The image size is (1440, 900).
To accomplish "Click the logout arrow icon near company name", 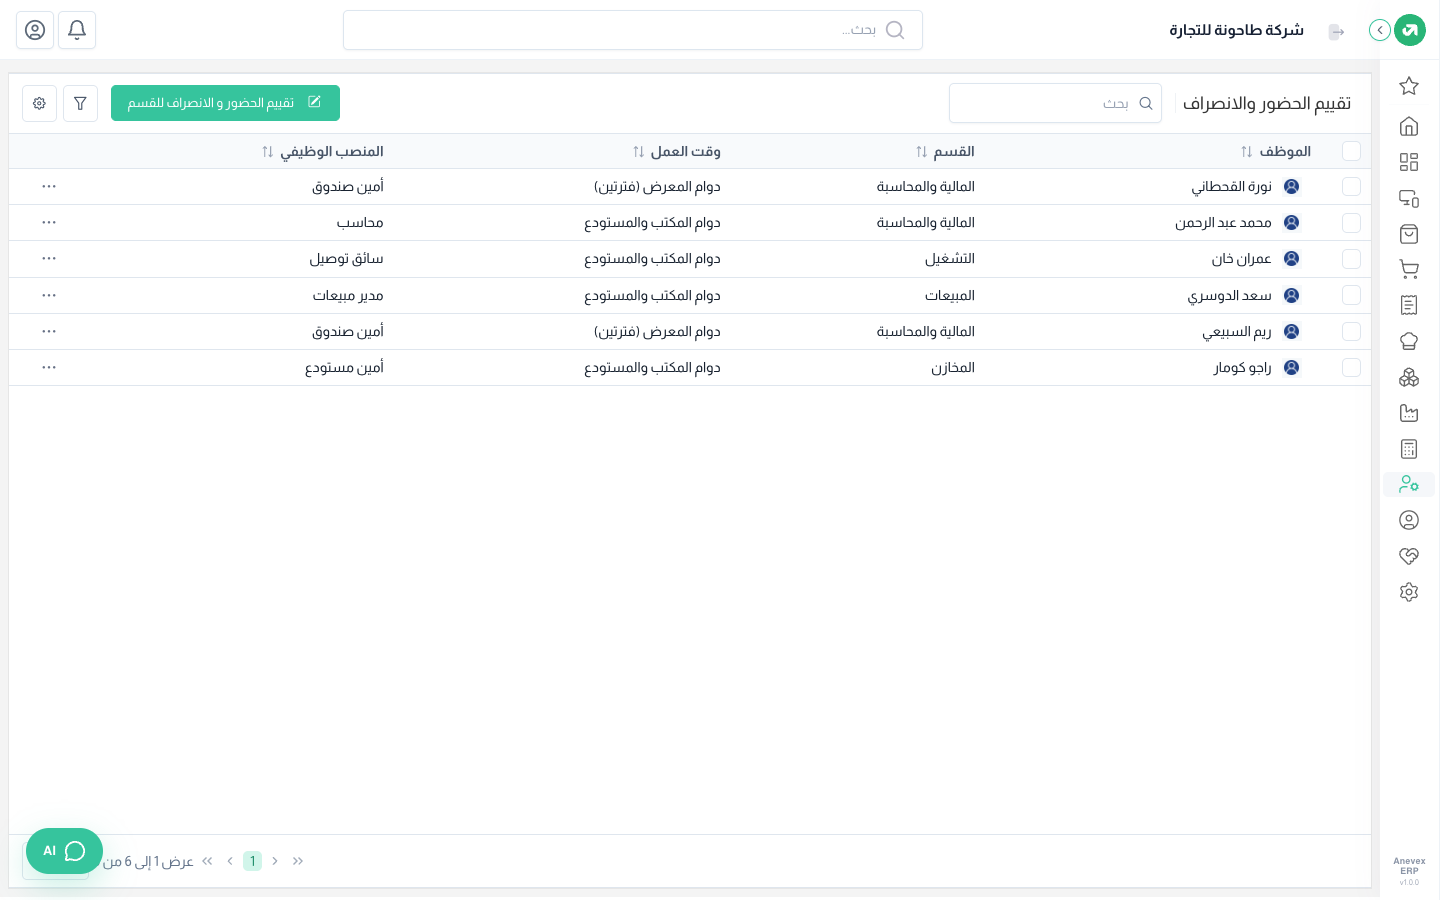I will click(x=1337, y=32).
